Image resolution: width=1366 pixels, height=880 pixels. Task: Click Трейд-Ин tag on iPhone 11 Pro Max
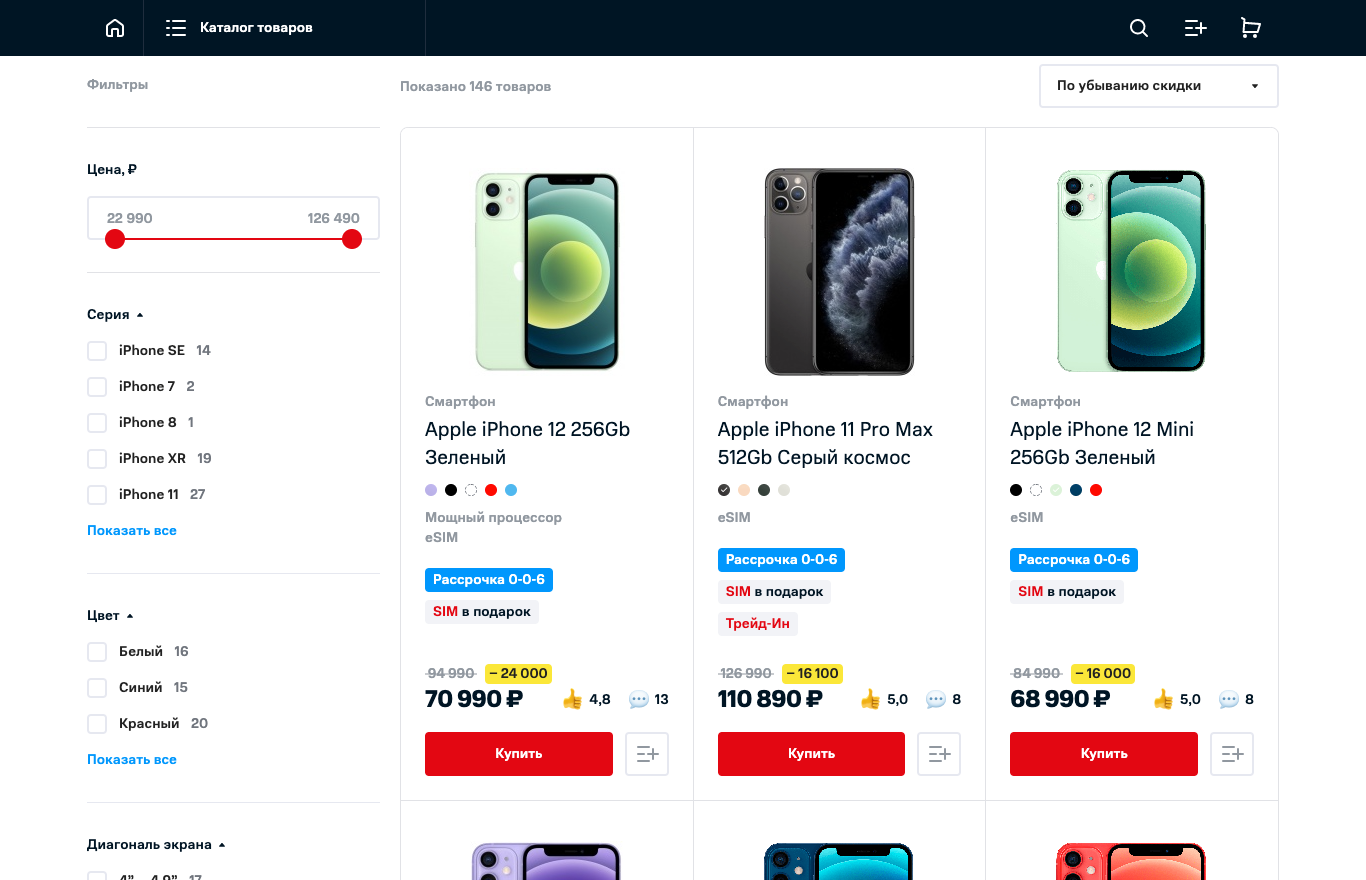[757, 624]
